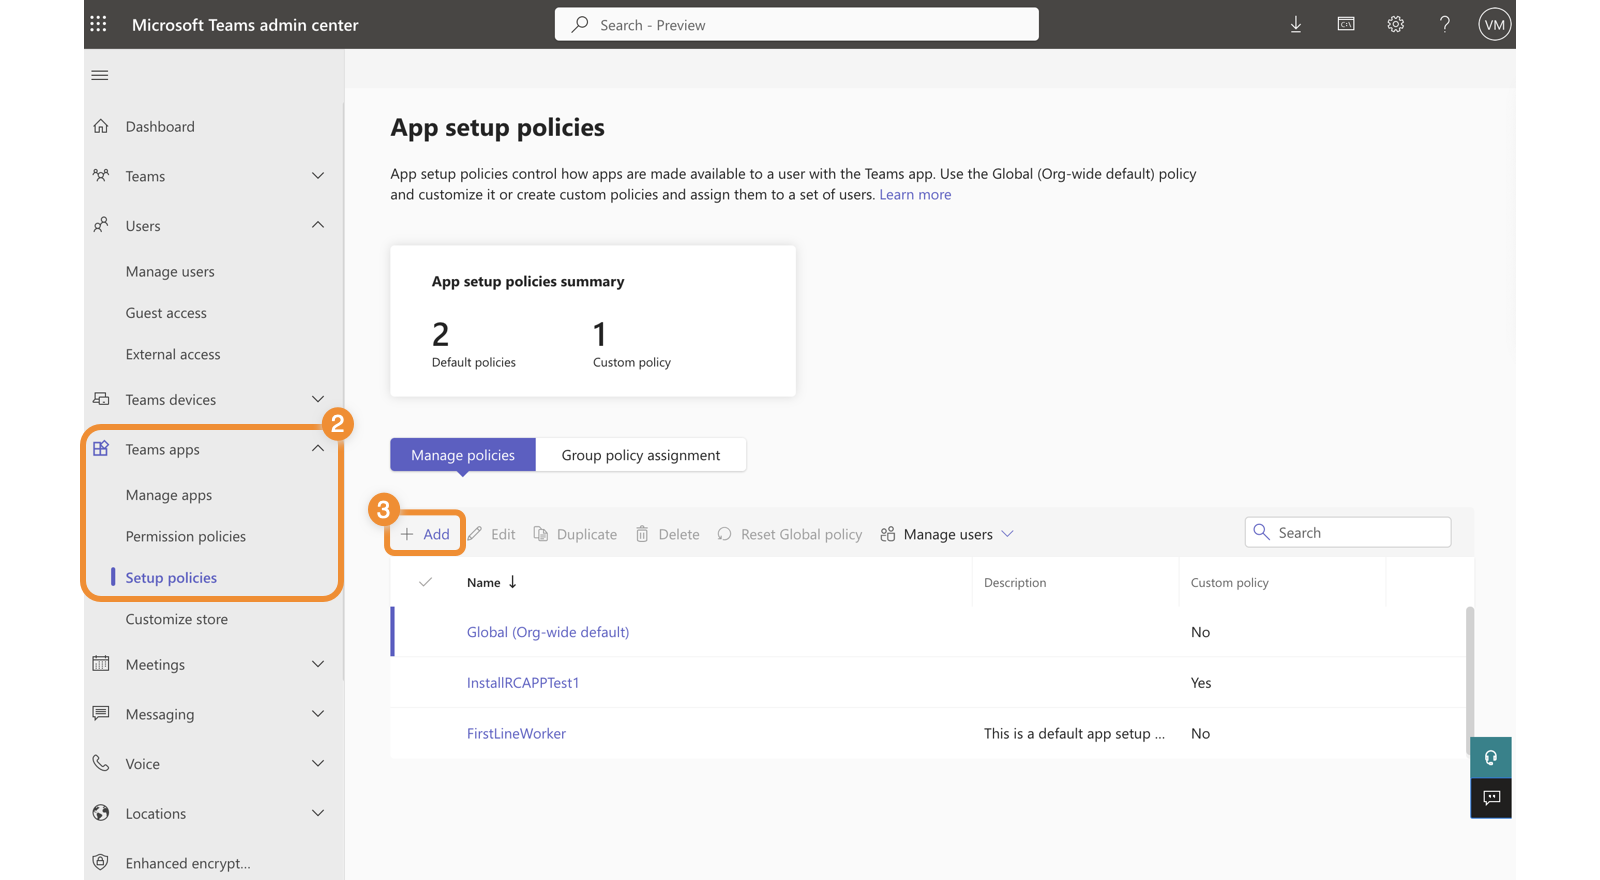1600x880 pixels.
Task: Expand the Messaging section chevron
Action: click(318, 714)
